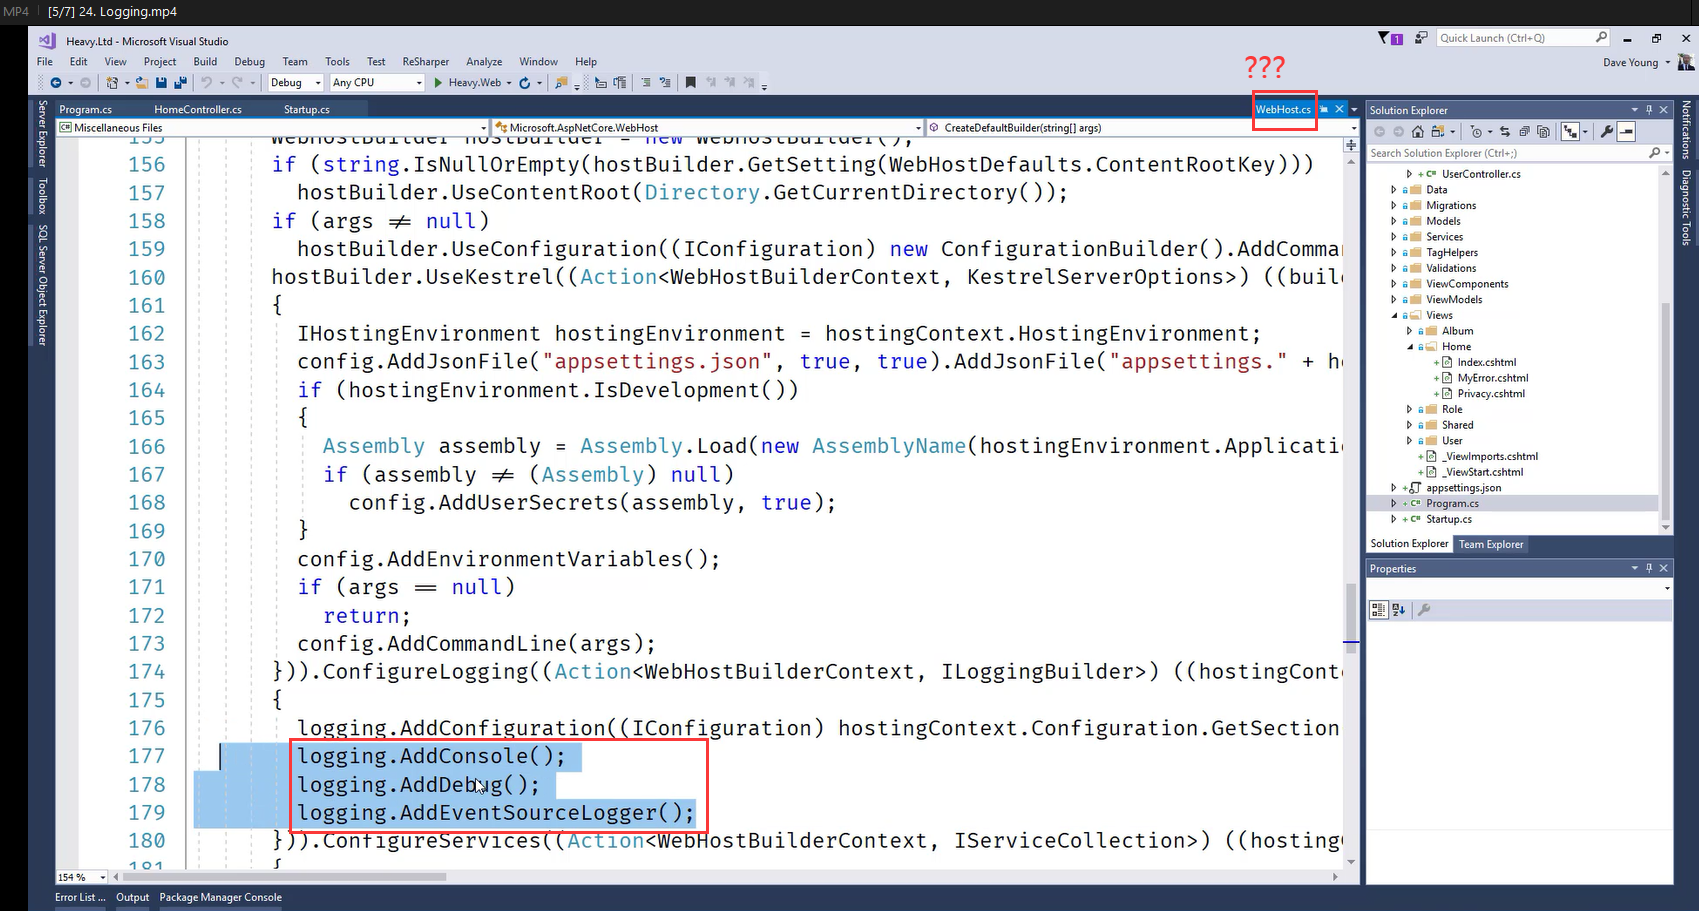Click the nested files view icon in Solution Explorer
1699x911 pixels.
(1570, 132)
